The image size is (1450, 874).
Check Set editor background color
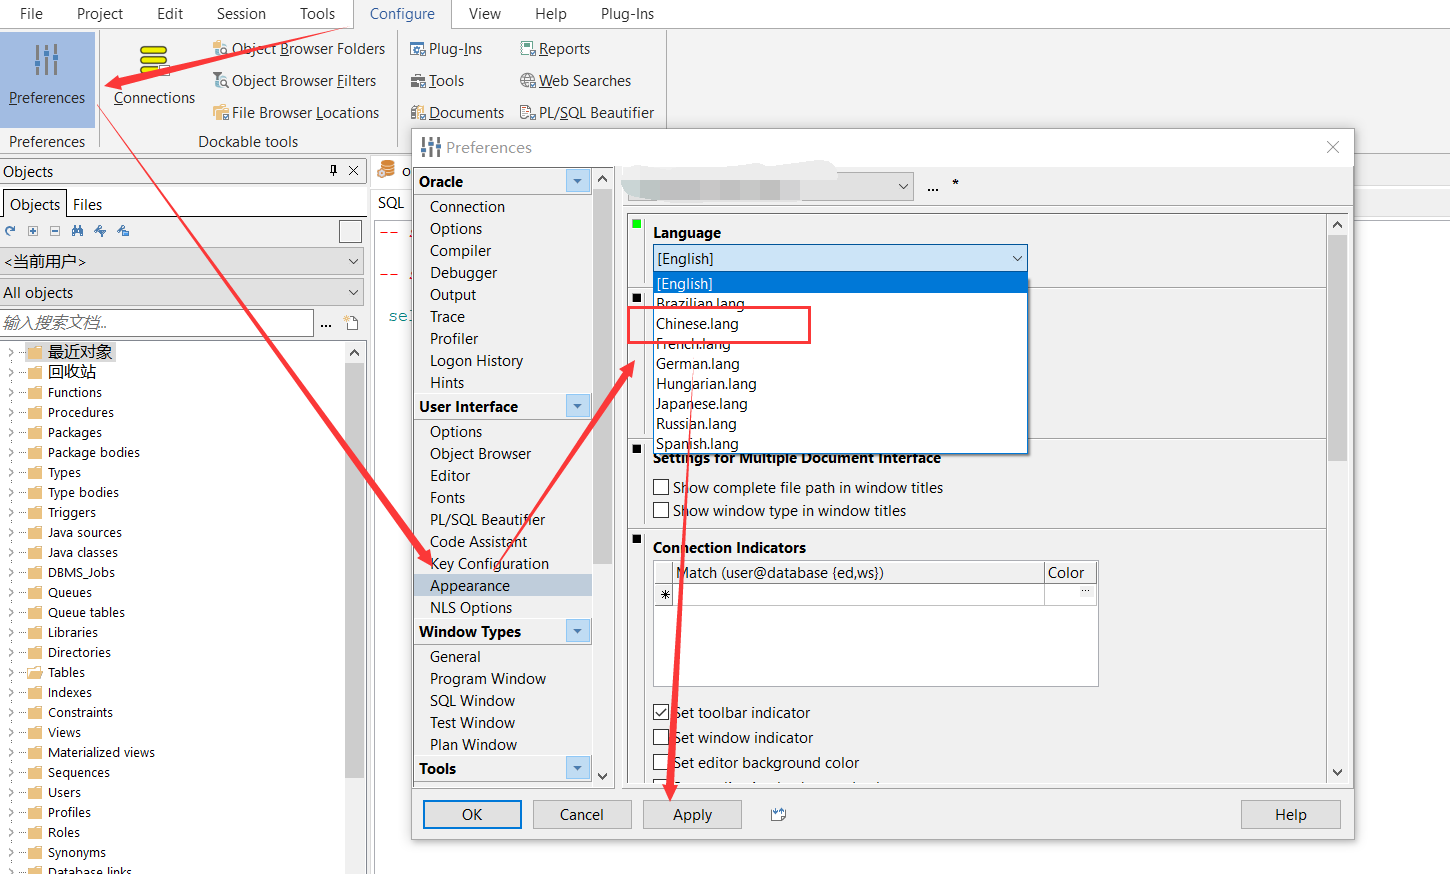(x=661, y=763)
